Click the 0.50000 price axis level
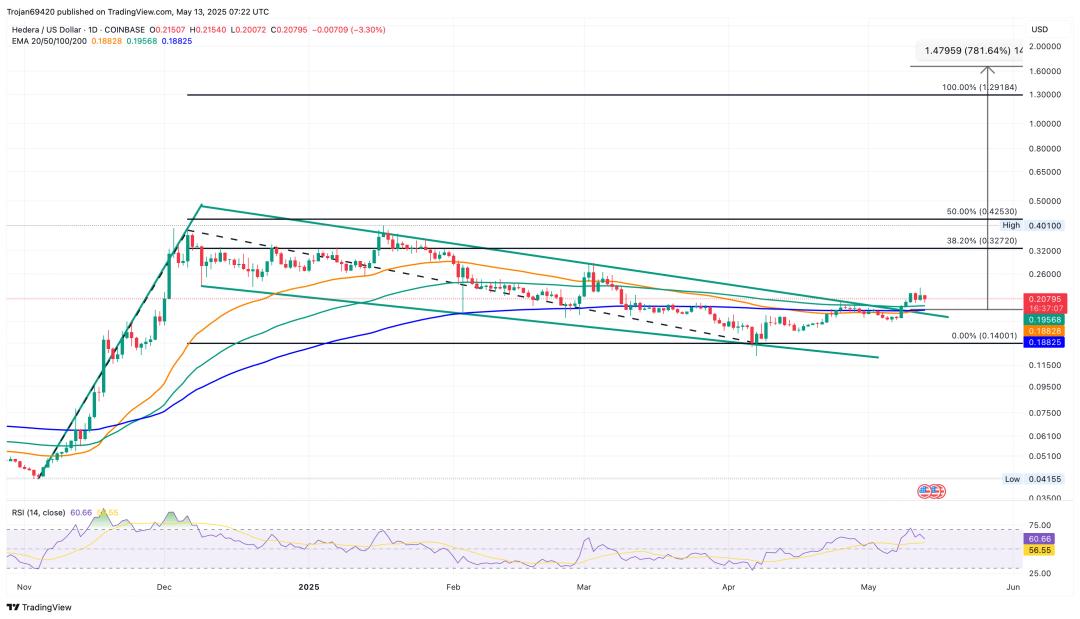 point(1045,202)
